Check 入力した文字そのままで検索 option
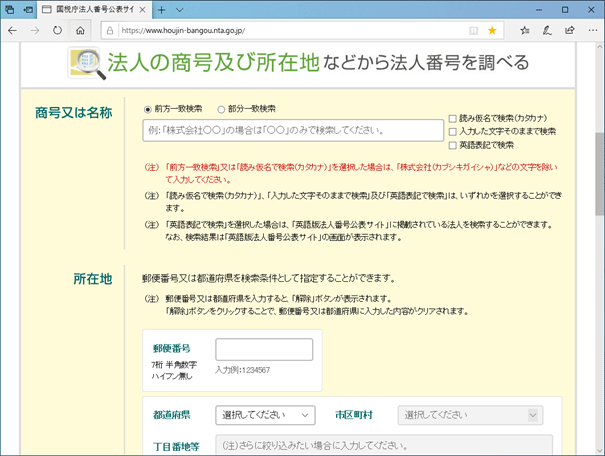The width and height of the screenshot is (605, 456). pyautogui.click(x=453, y=131)
